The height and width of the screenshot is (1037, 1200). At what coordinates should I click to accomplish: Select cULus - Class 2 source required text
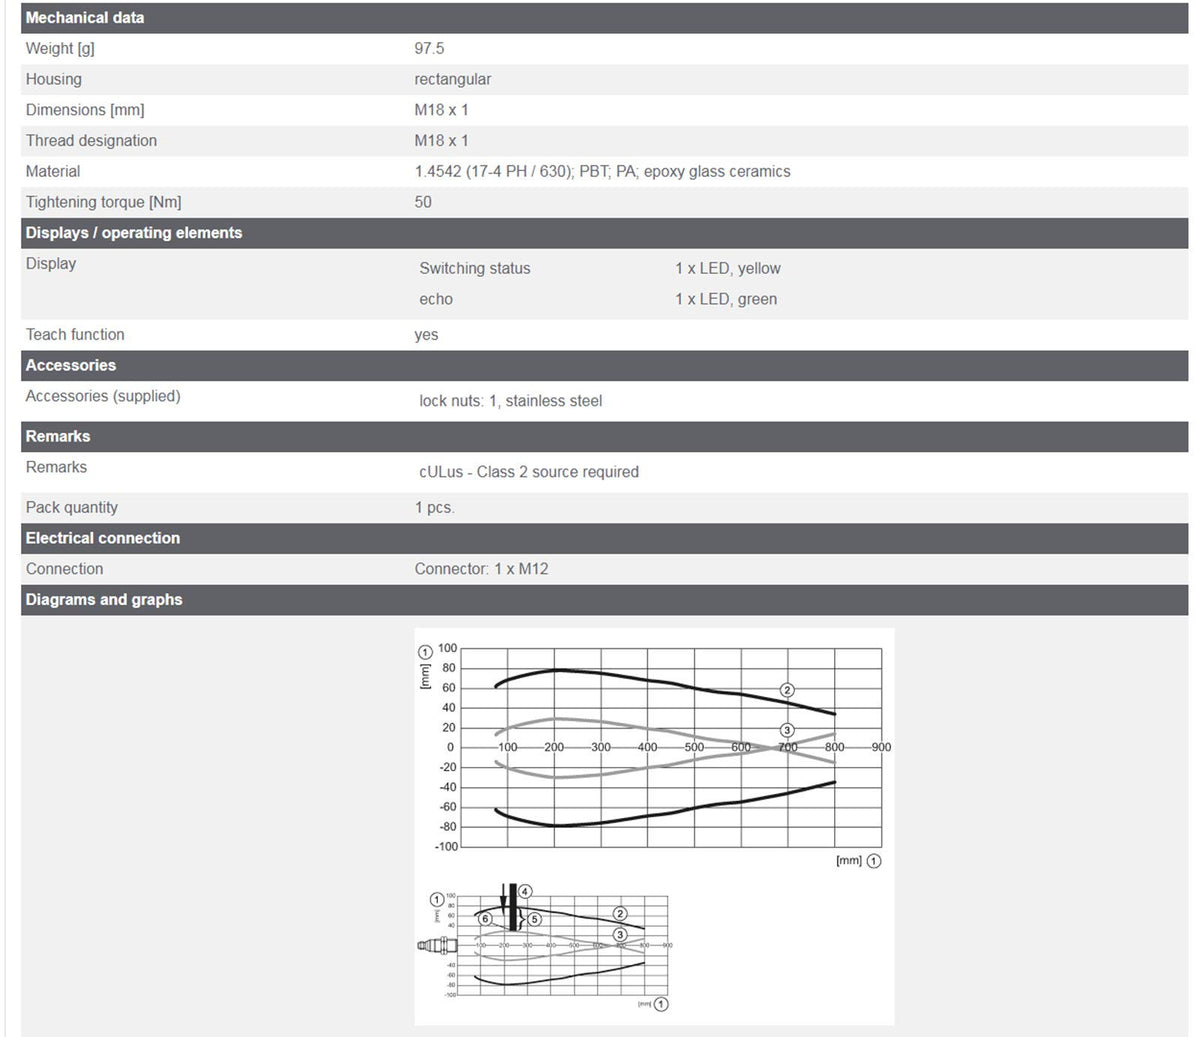point(529,472)
